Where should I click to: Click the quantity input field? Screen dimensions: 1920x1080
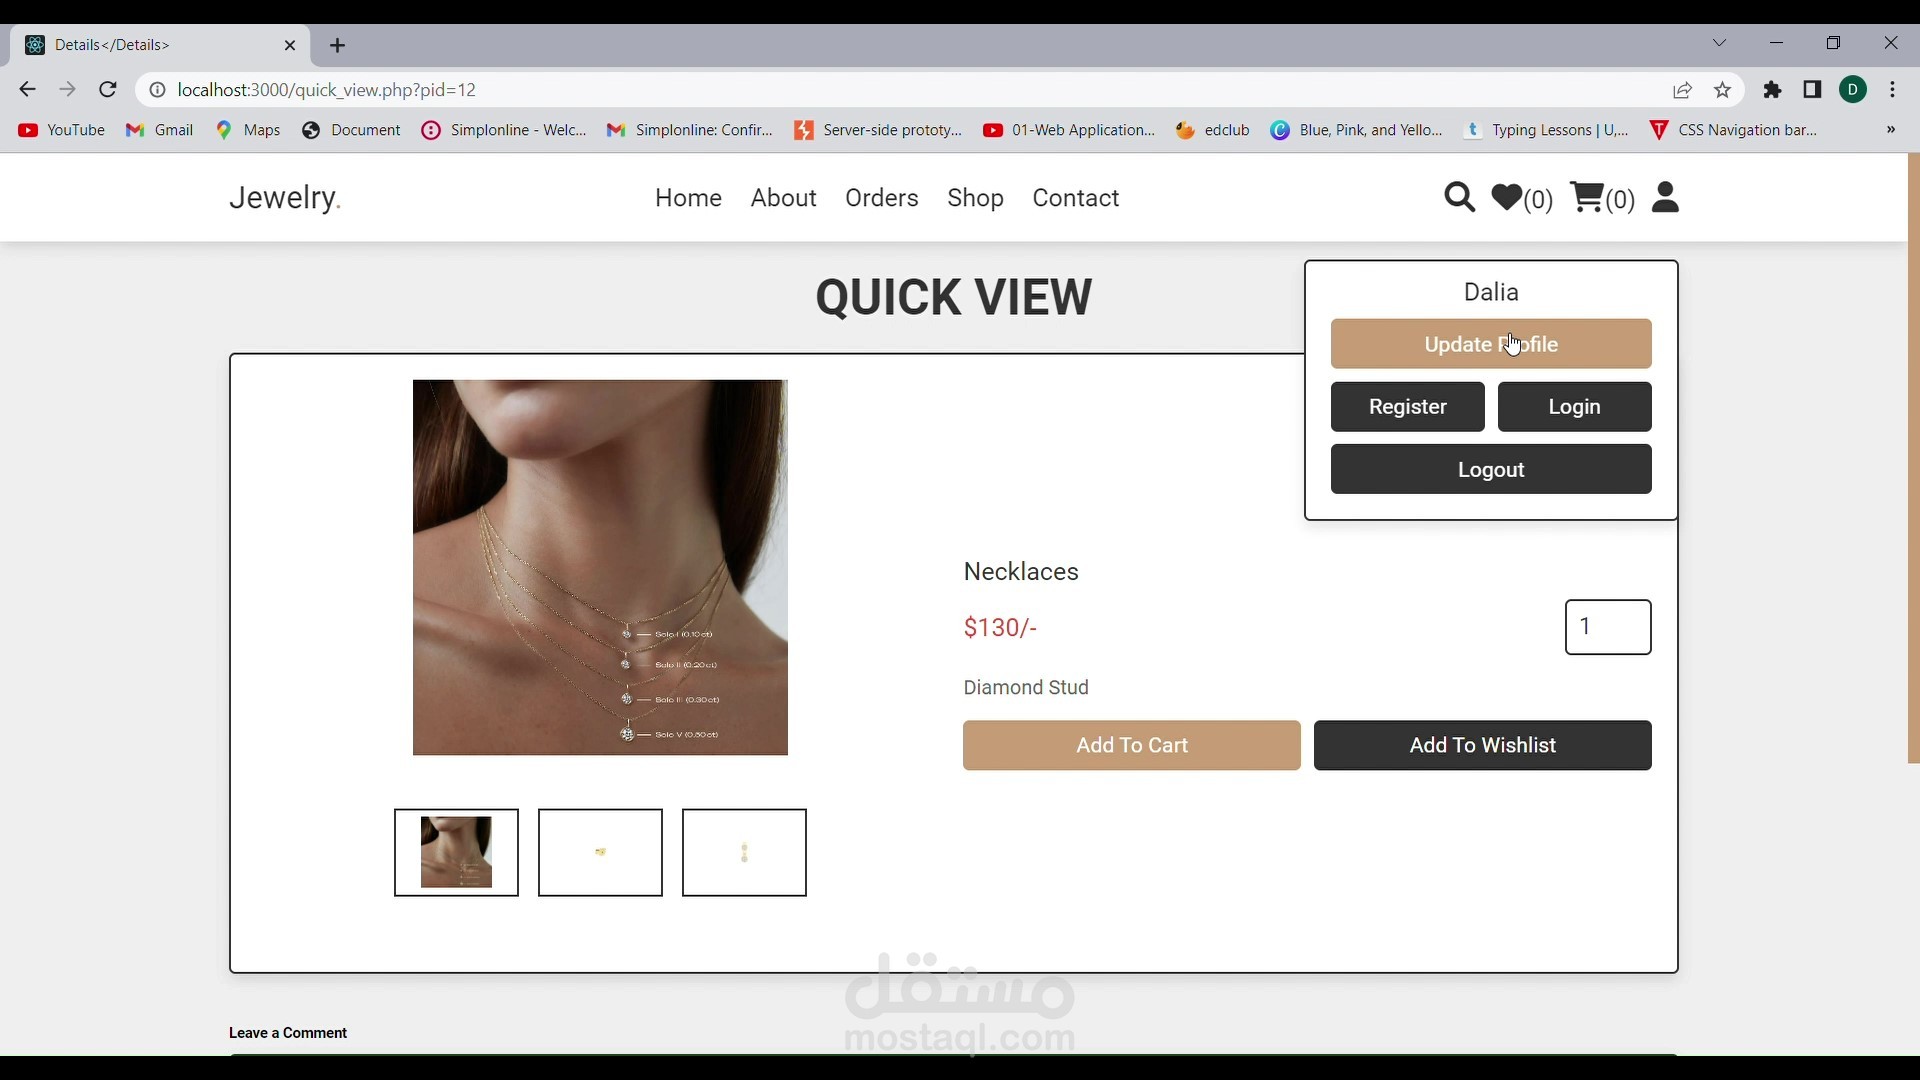click(1607, 627)
